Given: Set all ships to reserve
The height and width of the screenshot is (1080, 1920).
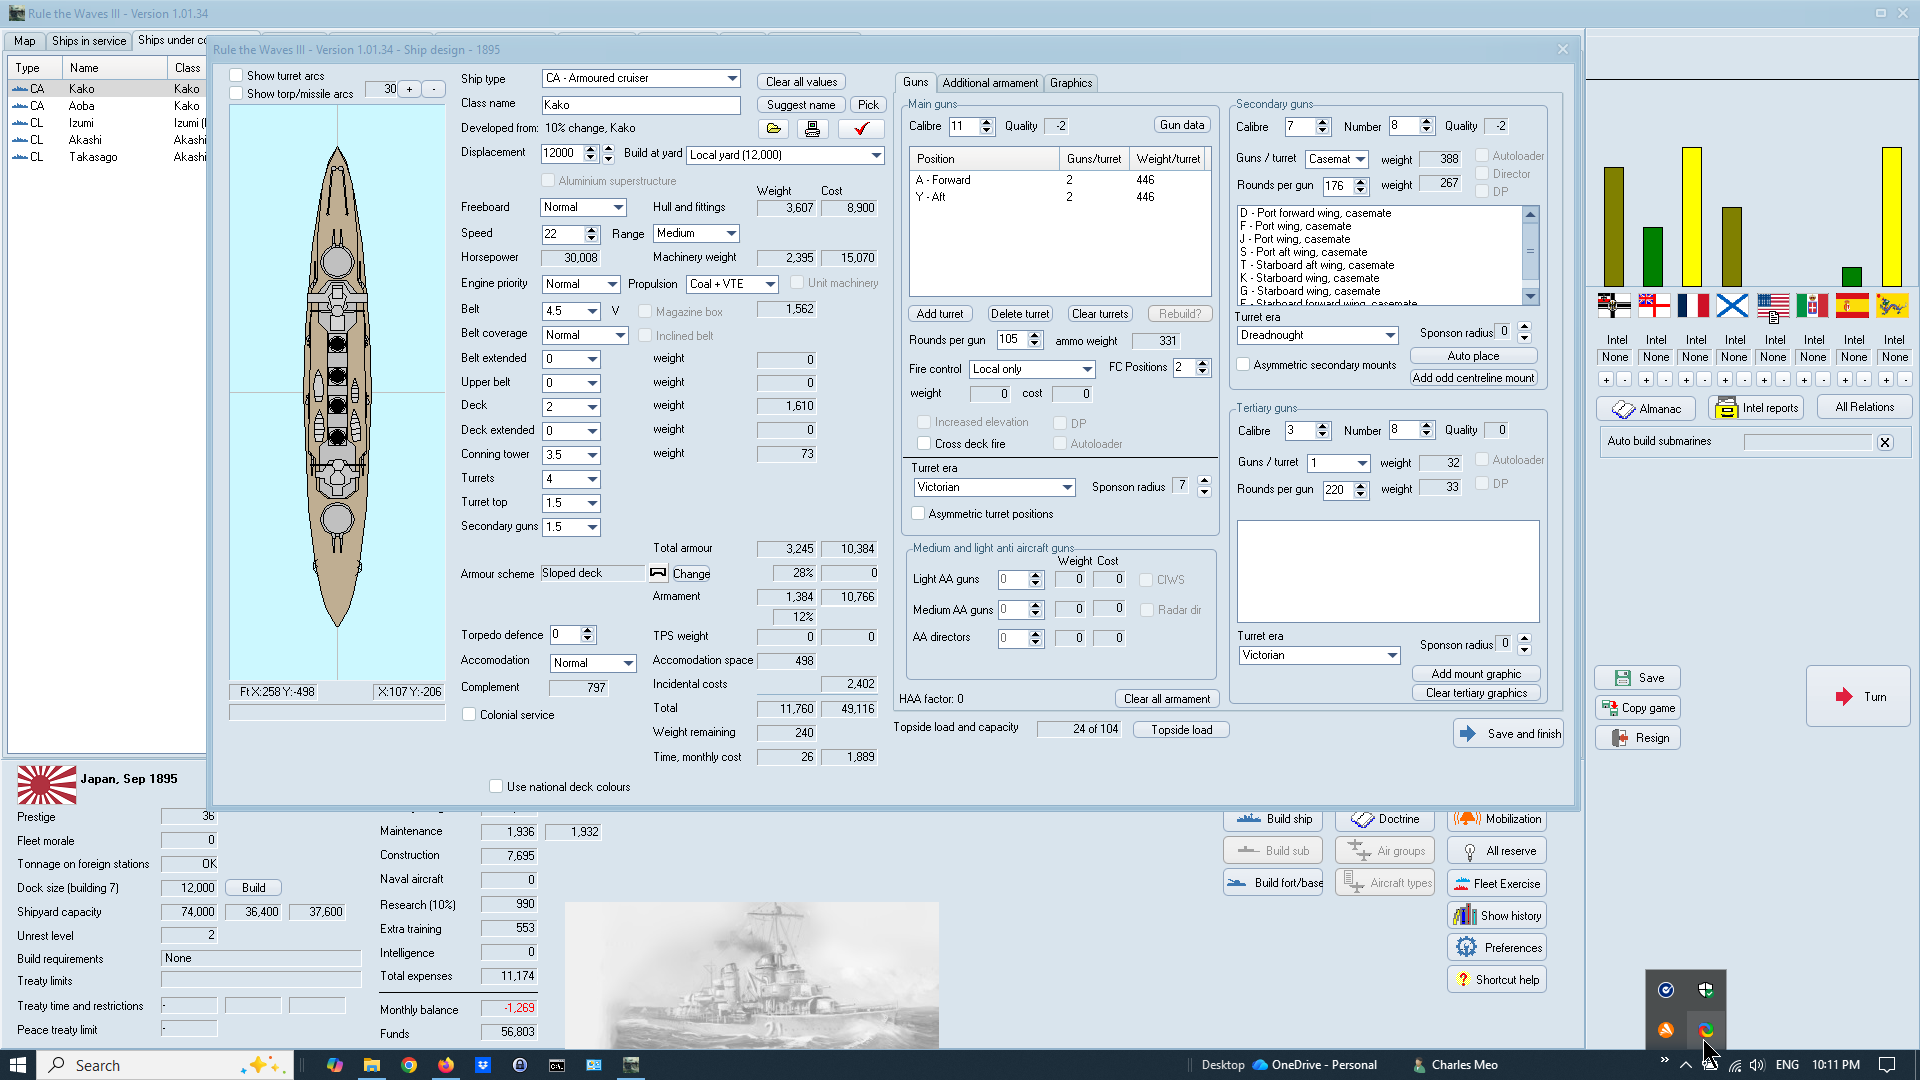Looking at the screenshot, I should (1497, 851).
